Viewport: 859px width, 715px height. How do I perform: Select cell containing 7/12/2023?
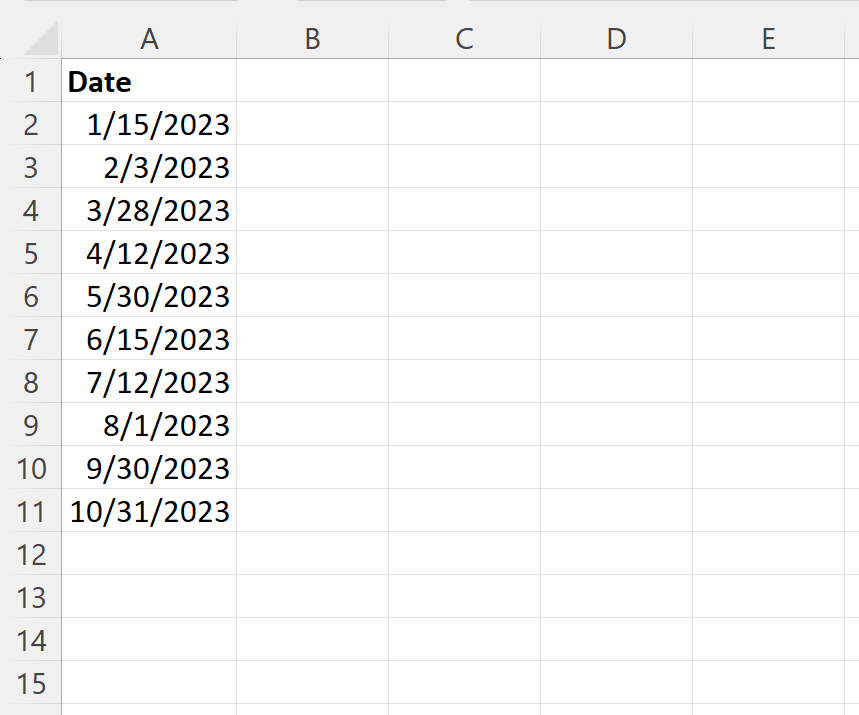click(x=149, y=382)
